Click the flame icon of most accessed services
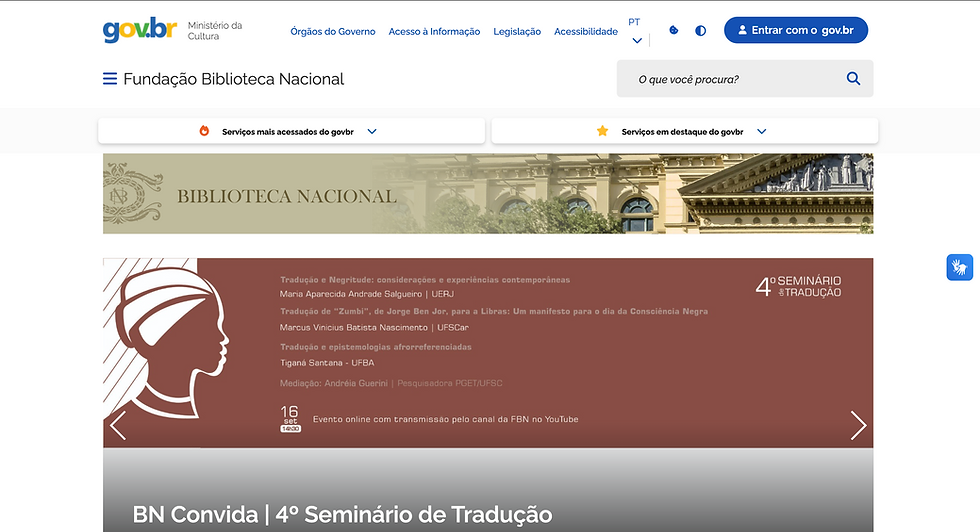Screen dimensions: 980x532 coord(204,131)
